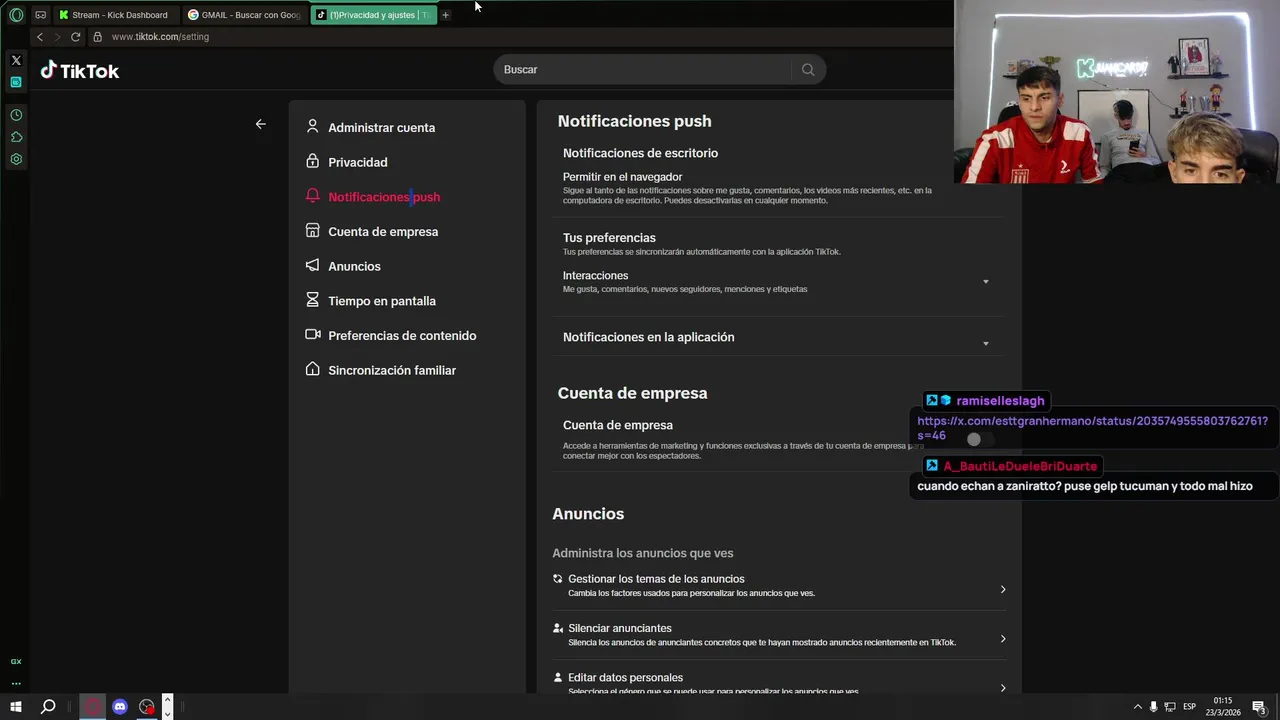Screen dimensions: 1280x720
Task: Click the webcam video overlay
Action: coord(1116,92)
